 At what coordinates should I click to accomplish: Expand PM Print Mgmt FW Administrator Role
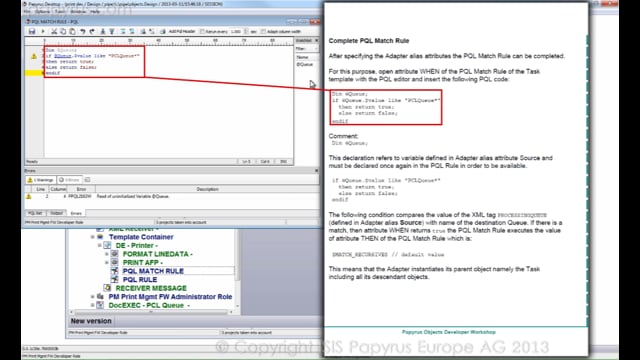[x=93, y=297]
